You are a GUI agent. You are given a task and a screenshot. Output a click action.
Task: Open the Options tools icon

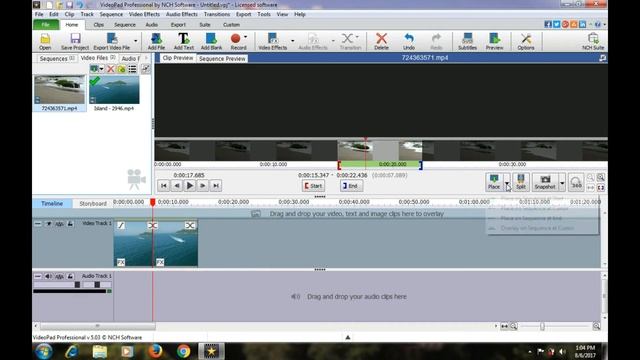526,41
